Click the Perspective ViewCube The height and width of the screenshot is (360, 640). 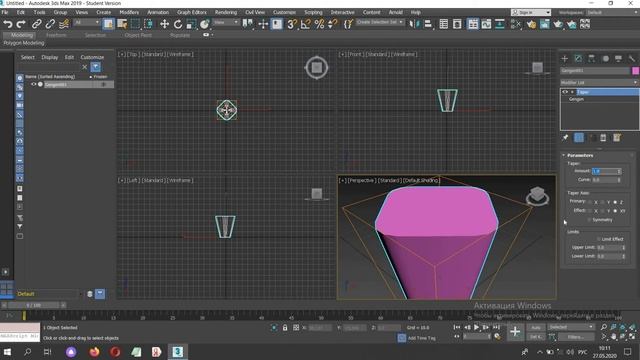click(537, 196)
